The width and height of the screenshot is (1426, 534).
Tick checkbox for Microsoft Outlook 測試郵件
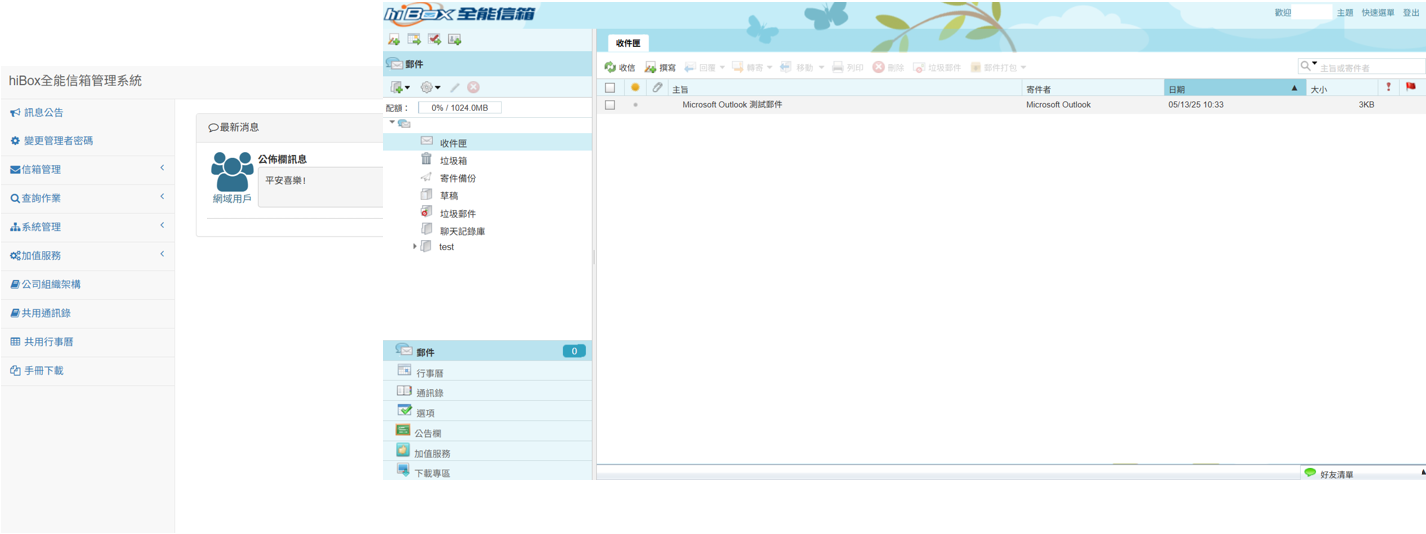pyautogui.click(x=610, y=104)
